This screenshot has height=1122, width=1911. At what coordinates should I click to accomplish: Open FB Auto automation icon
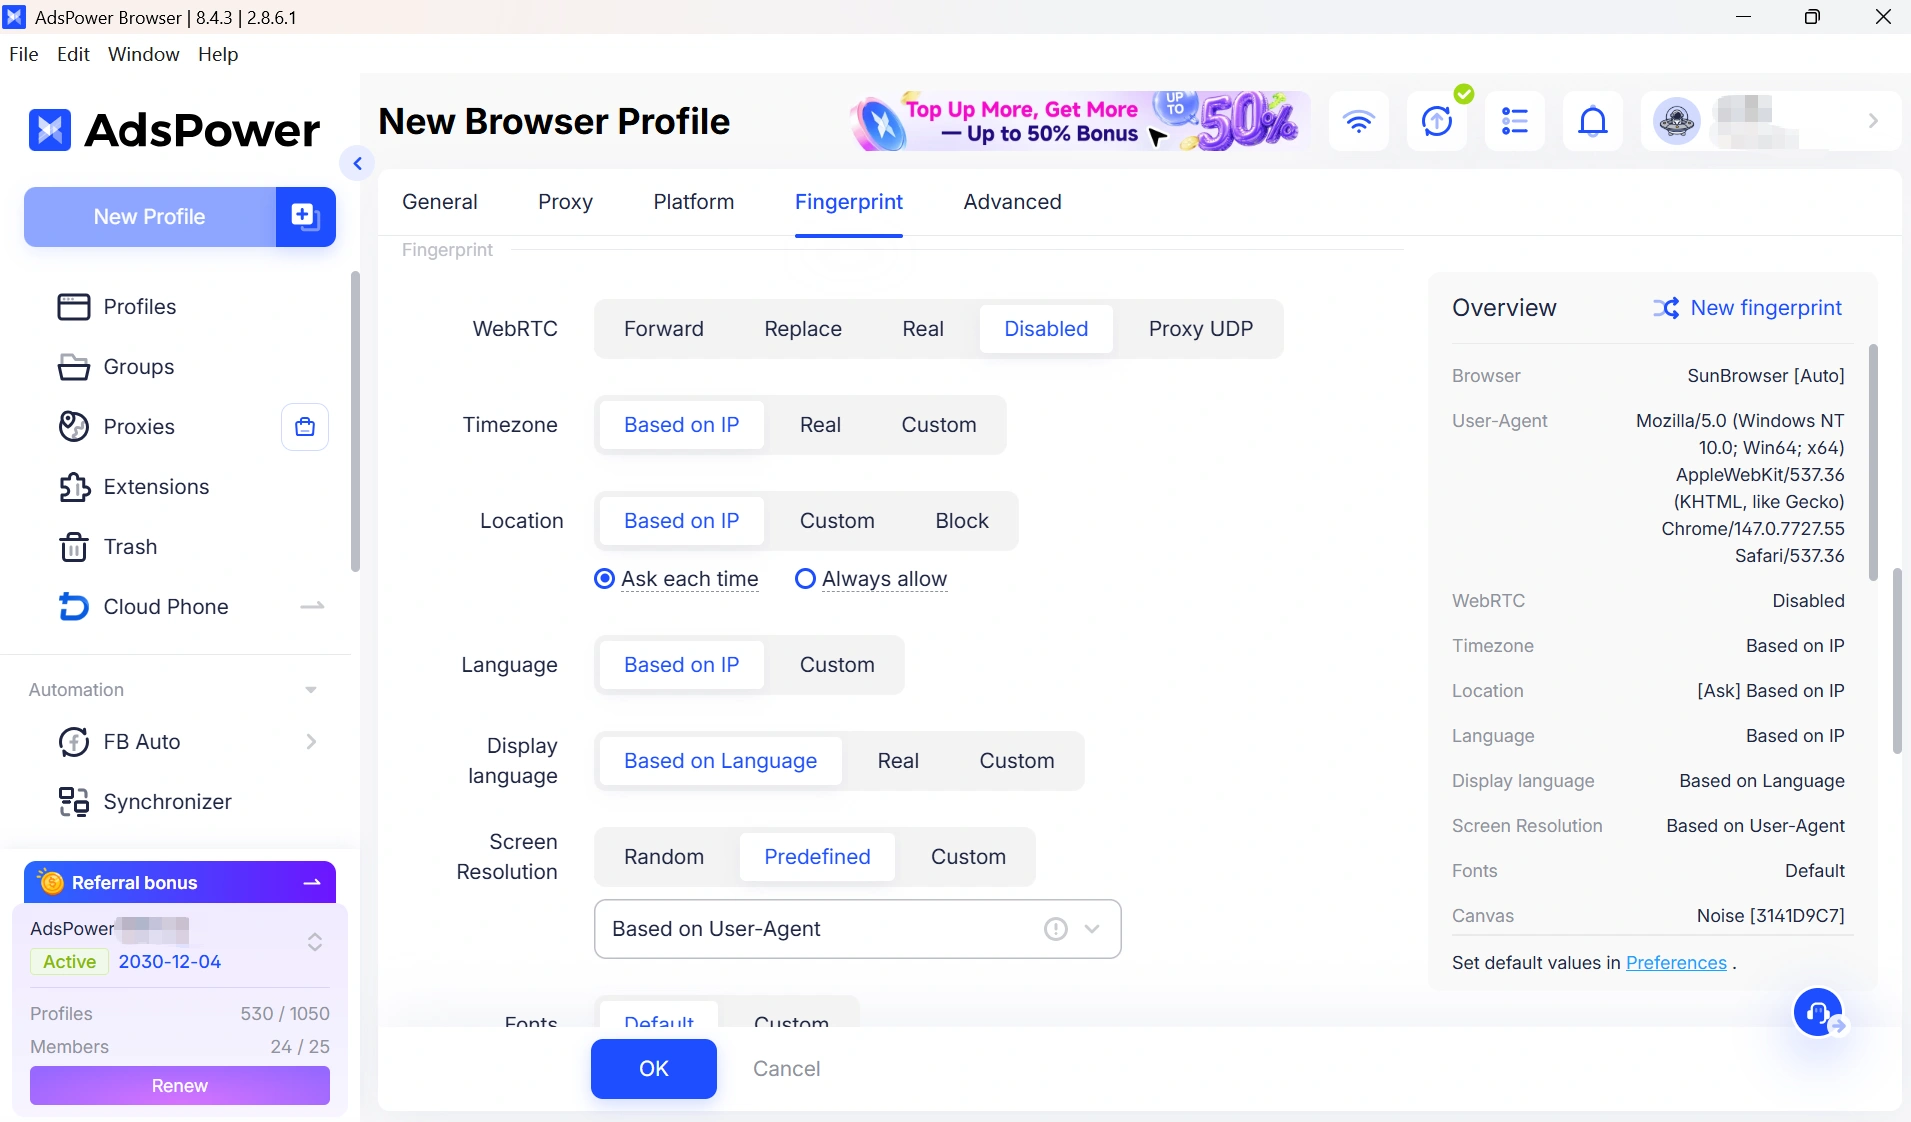point(73,742)
